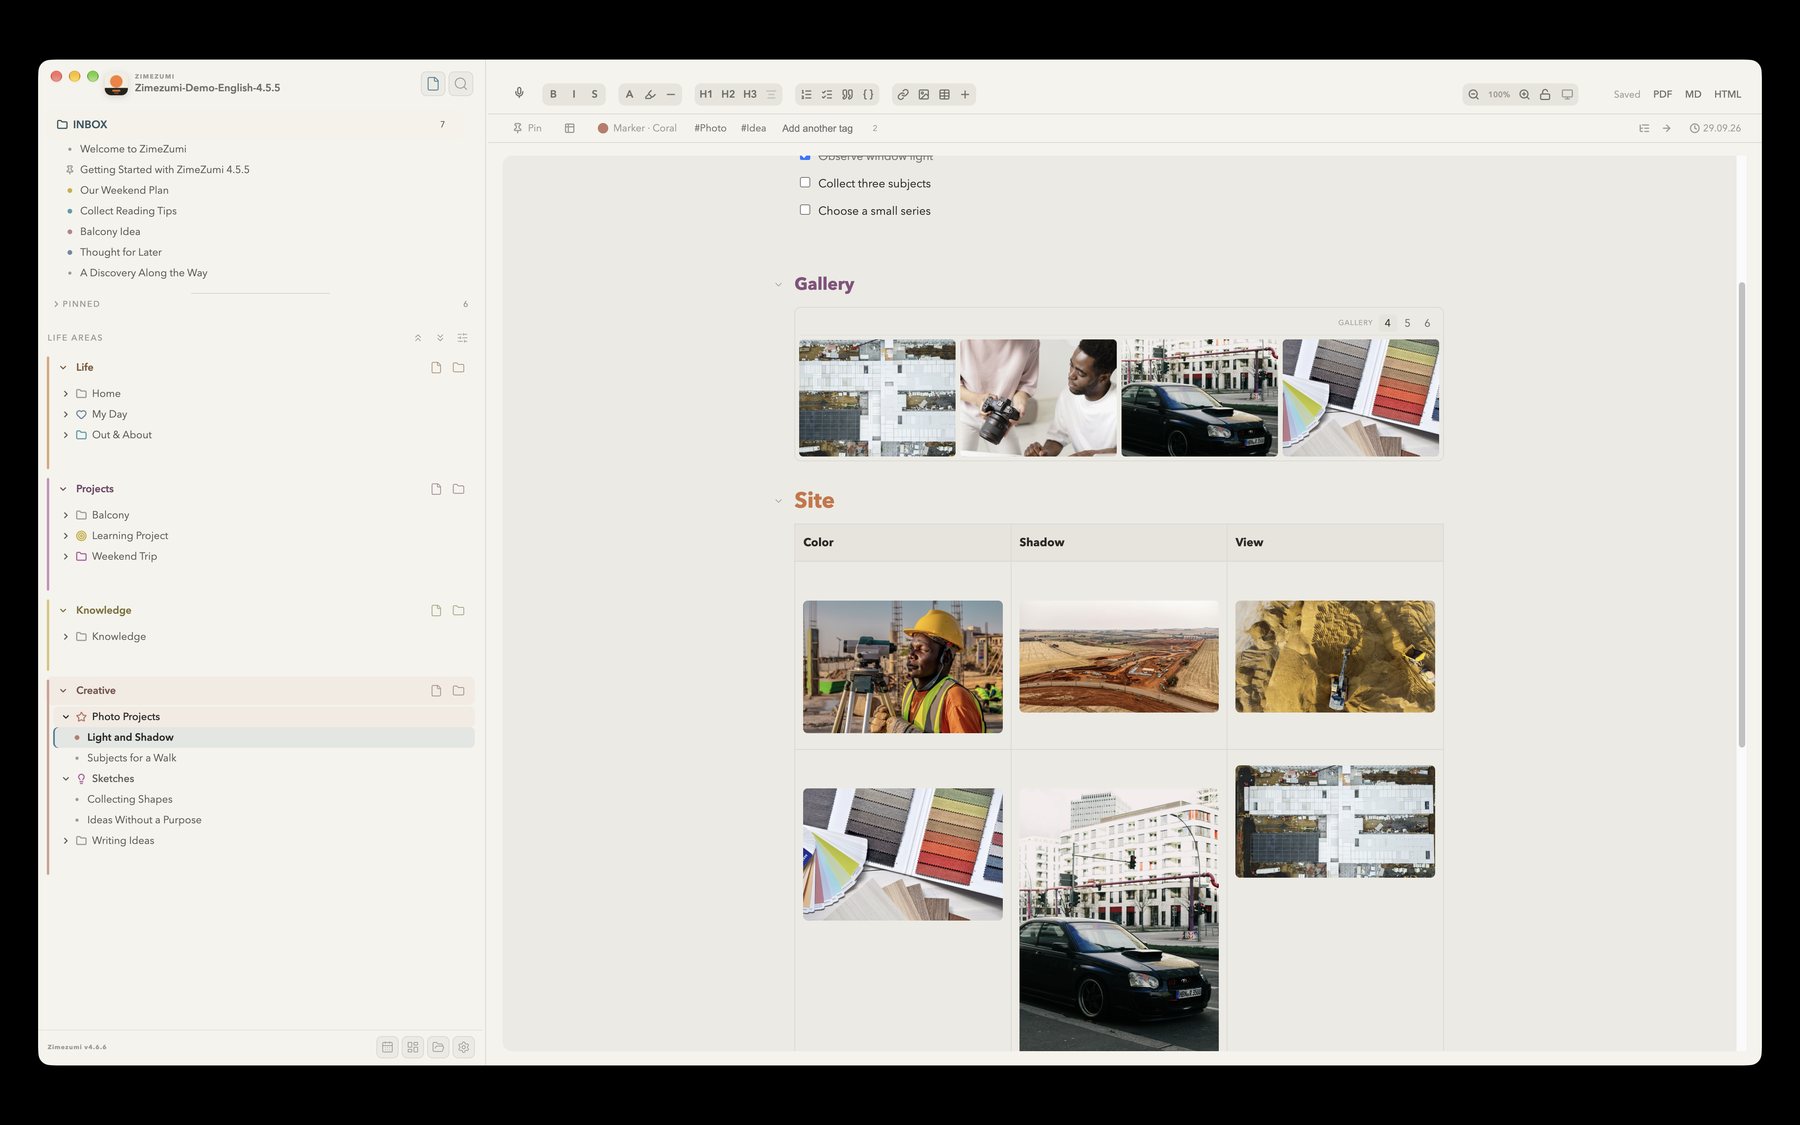Collapse the Site heading section
1800x1125 pixels.
coord(778,501)
